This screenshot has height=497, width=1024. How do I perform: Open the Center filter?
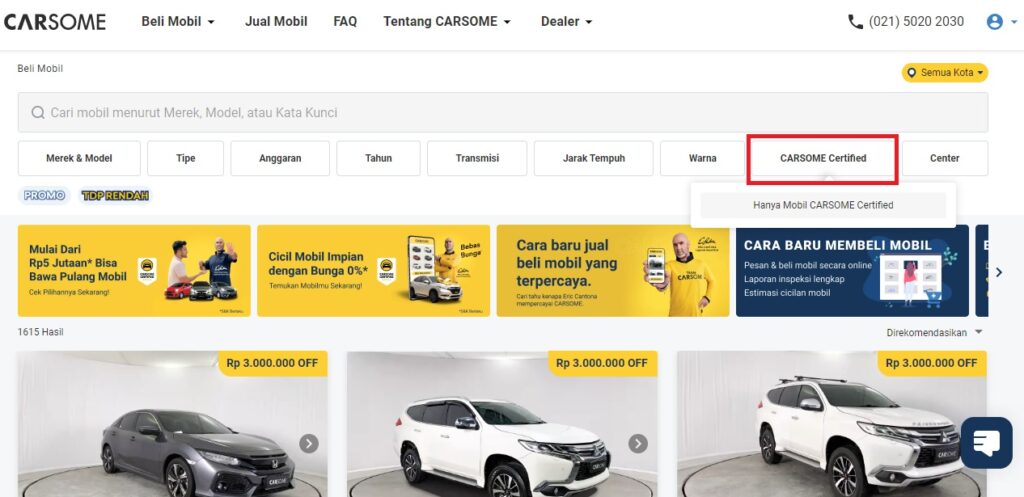pyautogui.click(x=944, y=158)
